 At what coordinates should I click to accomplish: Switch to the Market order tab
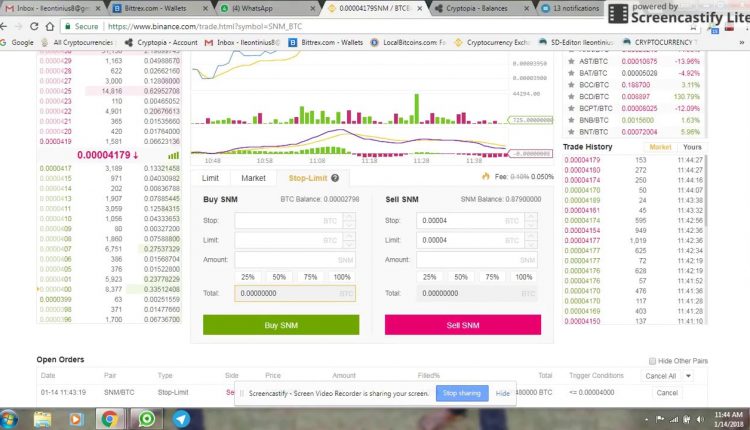pyautogui.click(x=253, y=178)
